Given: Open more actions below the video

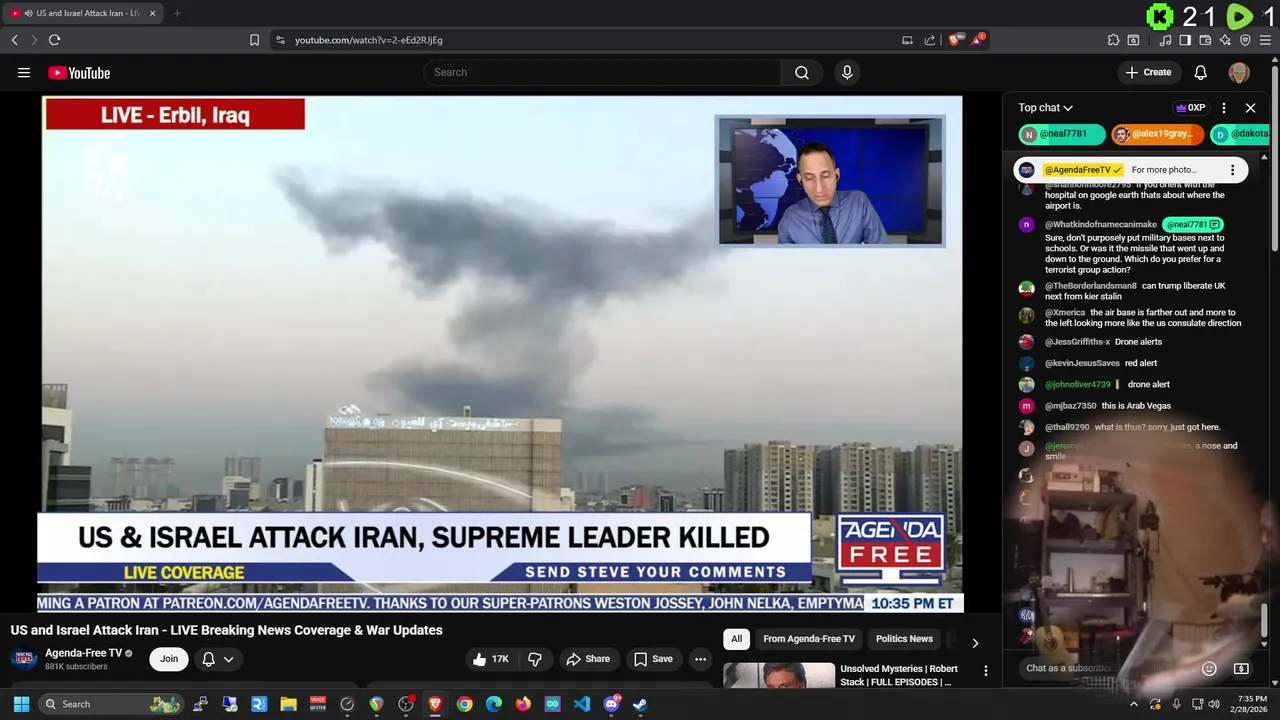Looking at the screenshot, I should 700,659.
